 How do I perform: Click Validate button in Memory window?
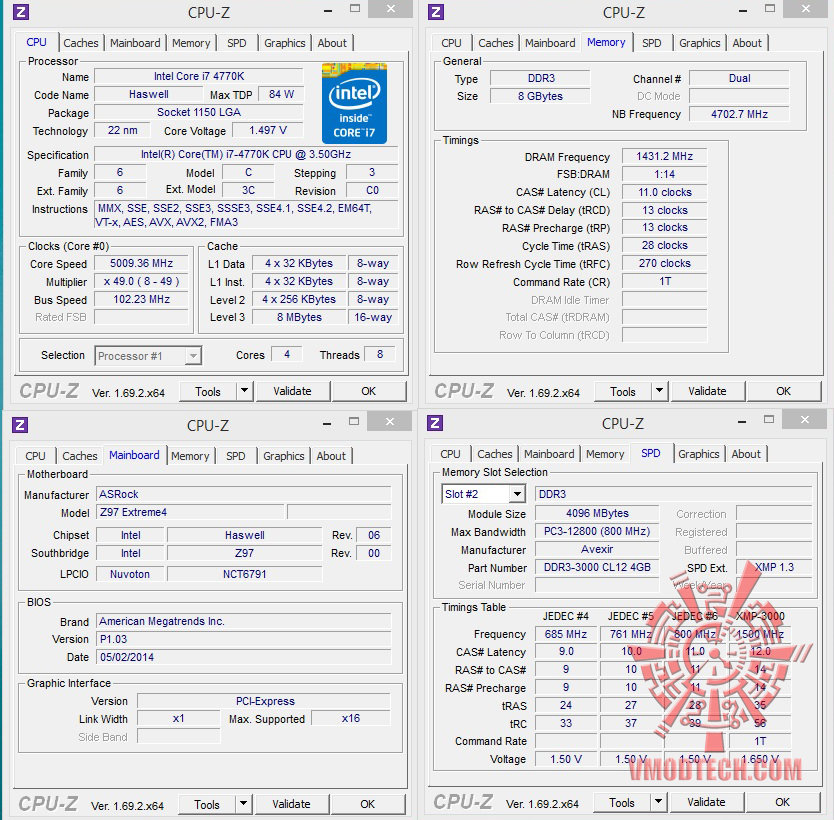click(x=707, y=391)
